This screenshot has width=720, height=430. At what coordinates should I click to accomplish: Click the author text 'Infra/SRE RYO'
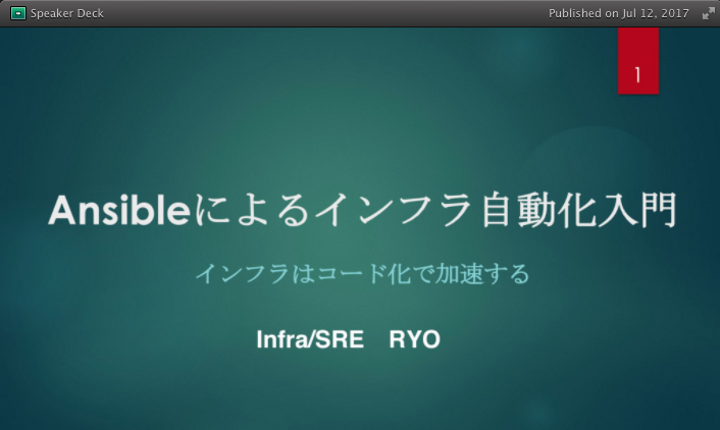click(348, 339)
